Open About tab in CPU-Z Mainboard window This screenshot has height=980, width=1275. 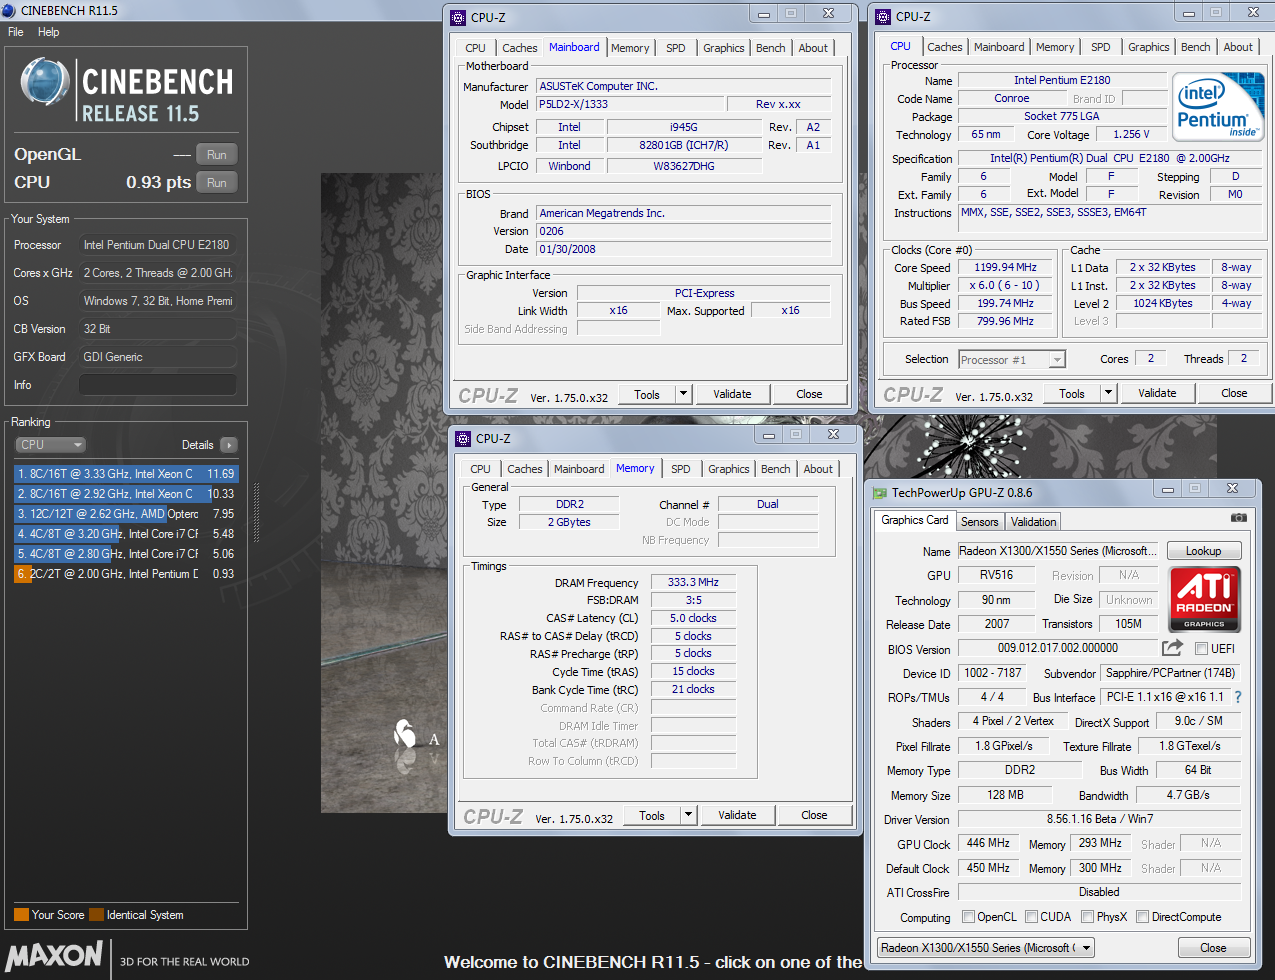tap(813, 48)
